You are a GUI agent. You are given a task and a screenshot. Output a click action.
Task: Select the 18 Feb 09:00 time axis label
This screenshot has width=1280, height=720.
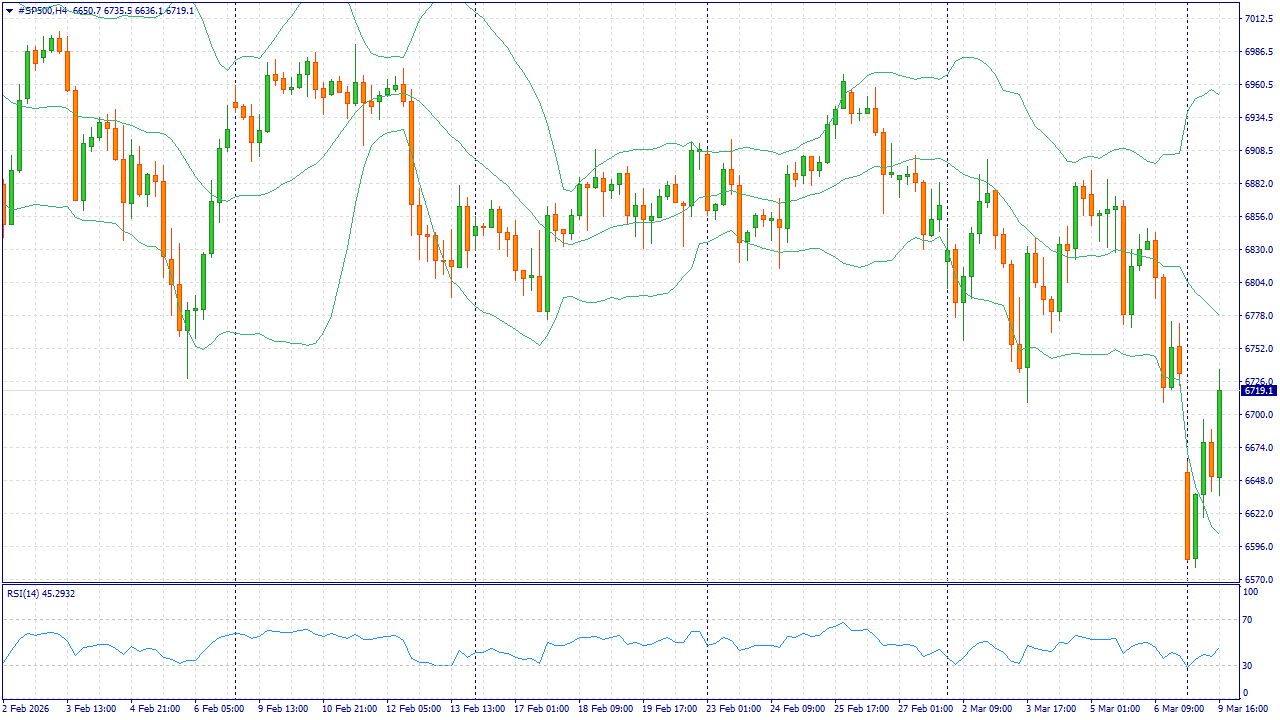tap(607, 709)
